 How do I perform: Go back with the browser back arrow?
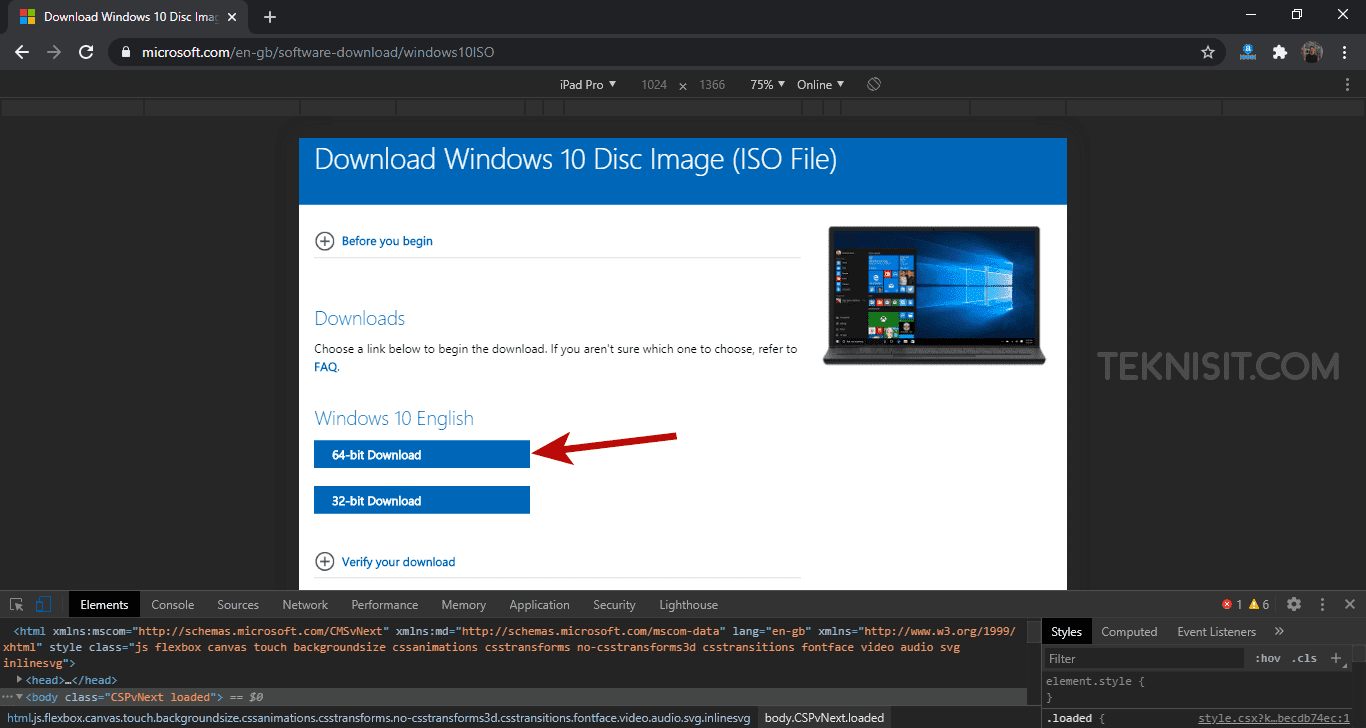[x=22, y=52]
